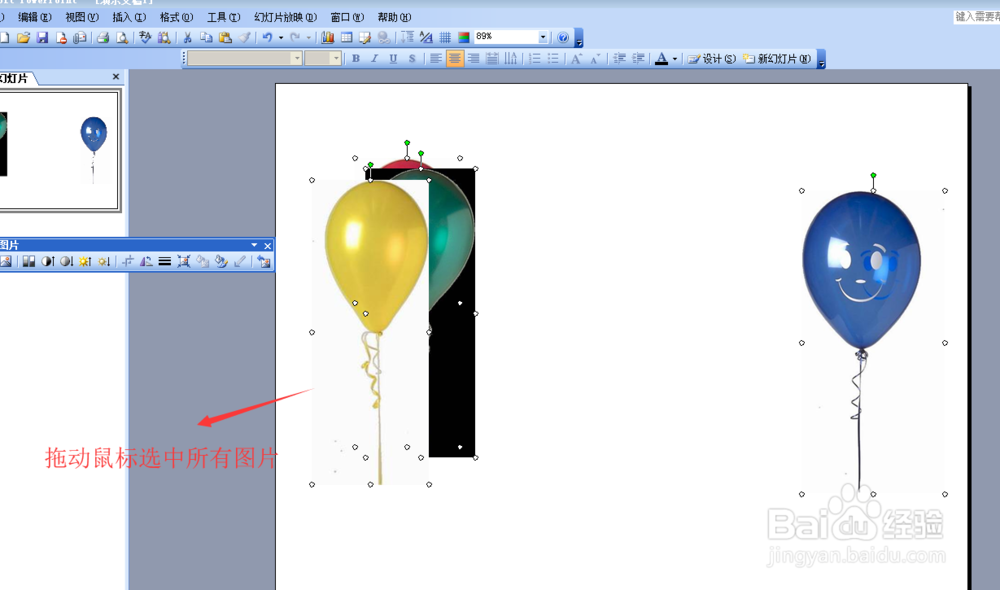This screenshot has height=590, width=1000.
Task: Toggle Align Right
Action: pyautogui.click(x=473, y=59)
